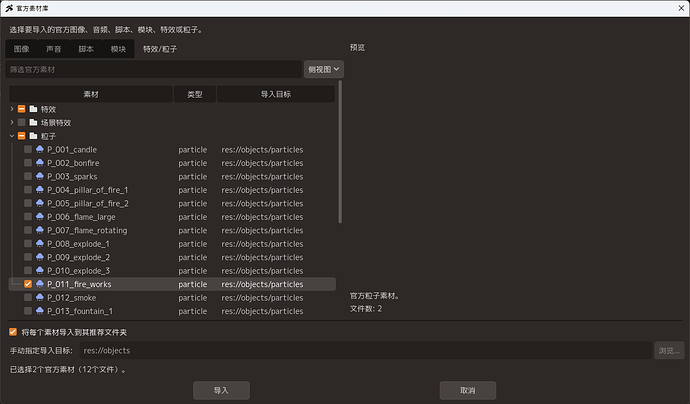Click the particle icon of P_009_explode_2

[x=40, y=257]
